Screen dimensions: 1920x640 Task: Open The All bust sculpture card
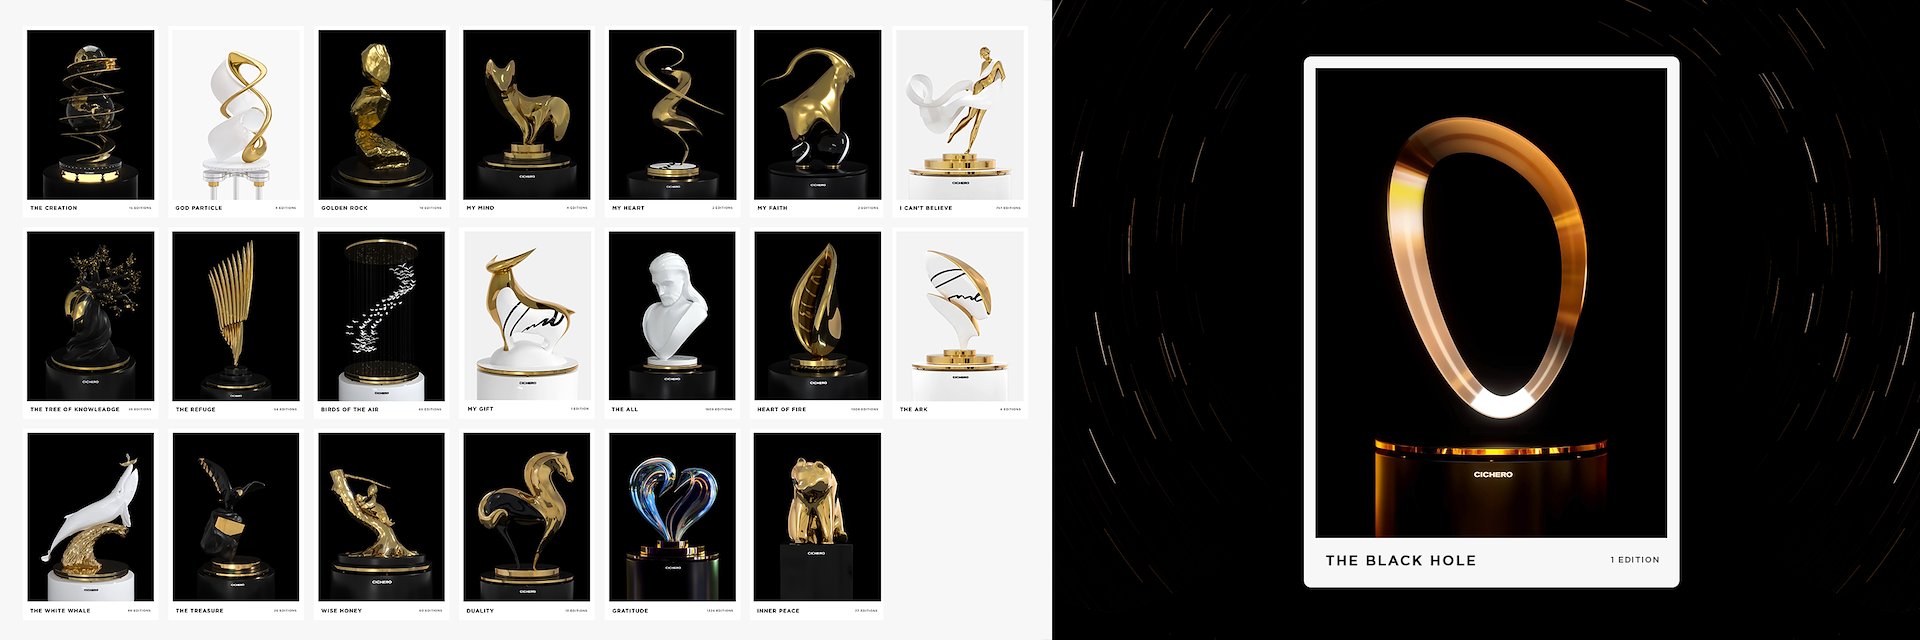point(672,323)
